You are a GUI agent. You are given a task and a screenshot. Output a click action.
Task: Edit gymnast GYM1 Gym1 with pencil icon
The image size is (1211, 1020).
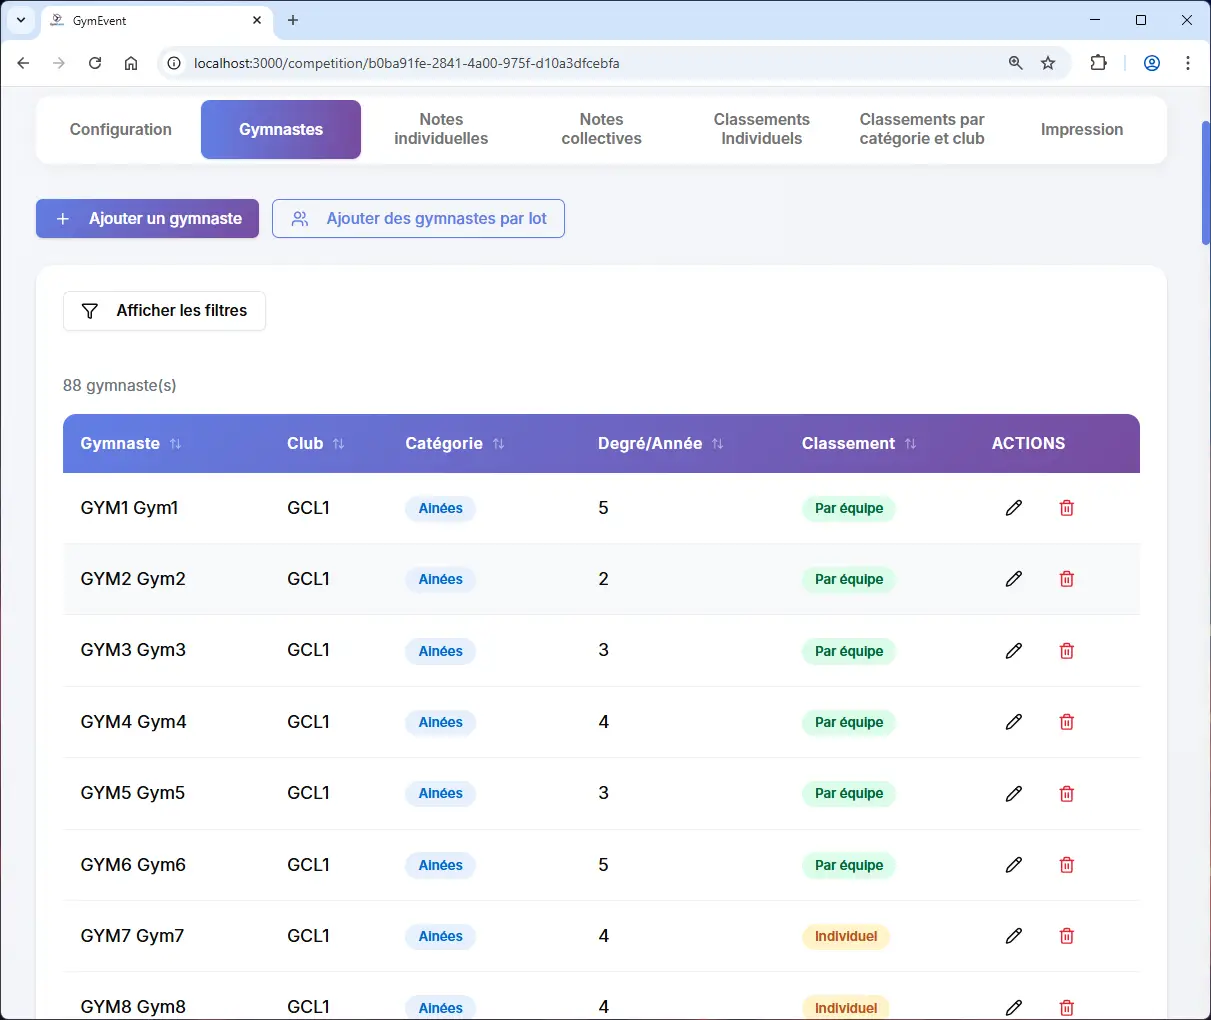coord(1013,508)
